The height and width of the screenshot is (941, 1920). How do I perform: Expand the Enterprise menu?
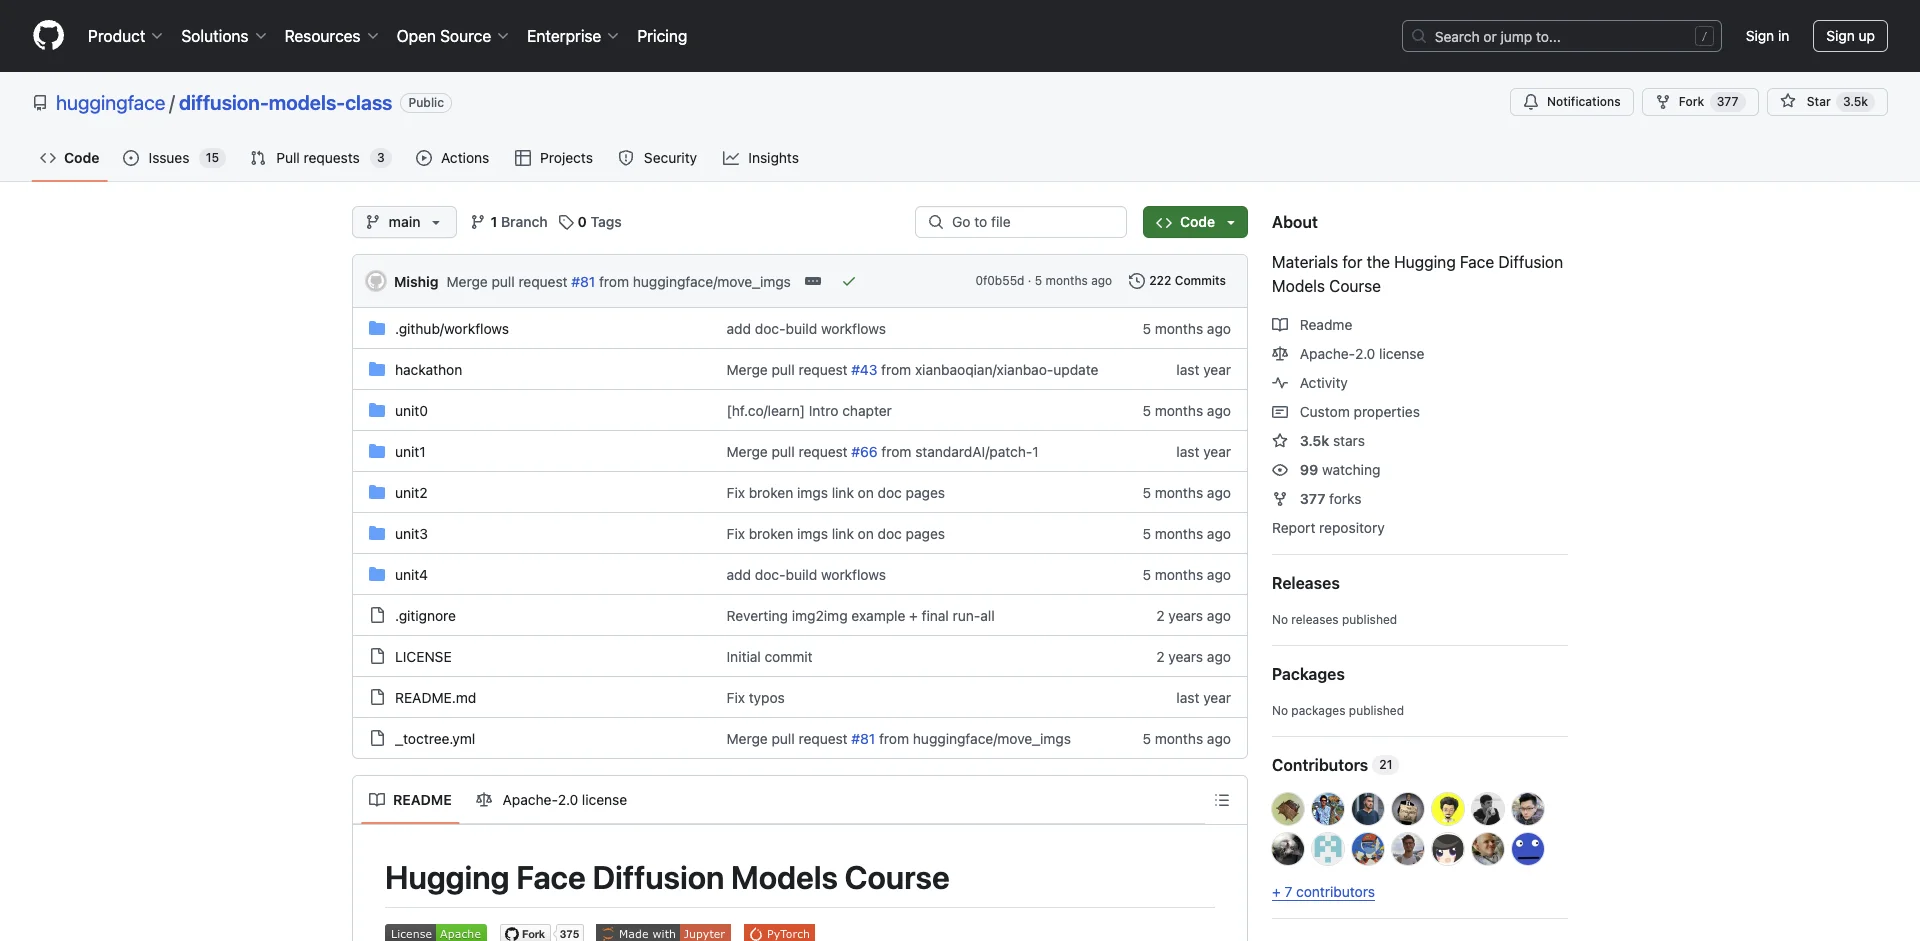click(572, 36)
